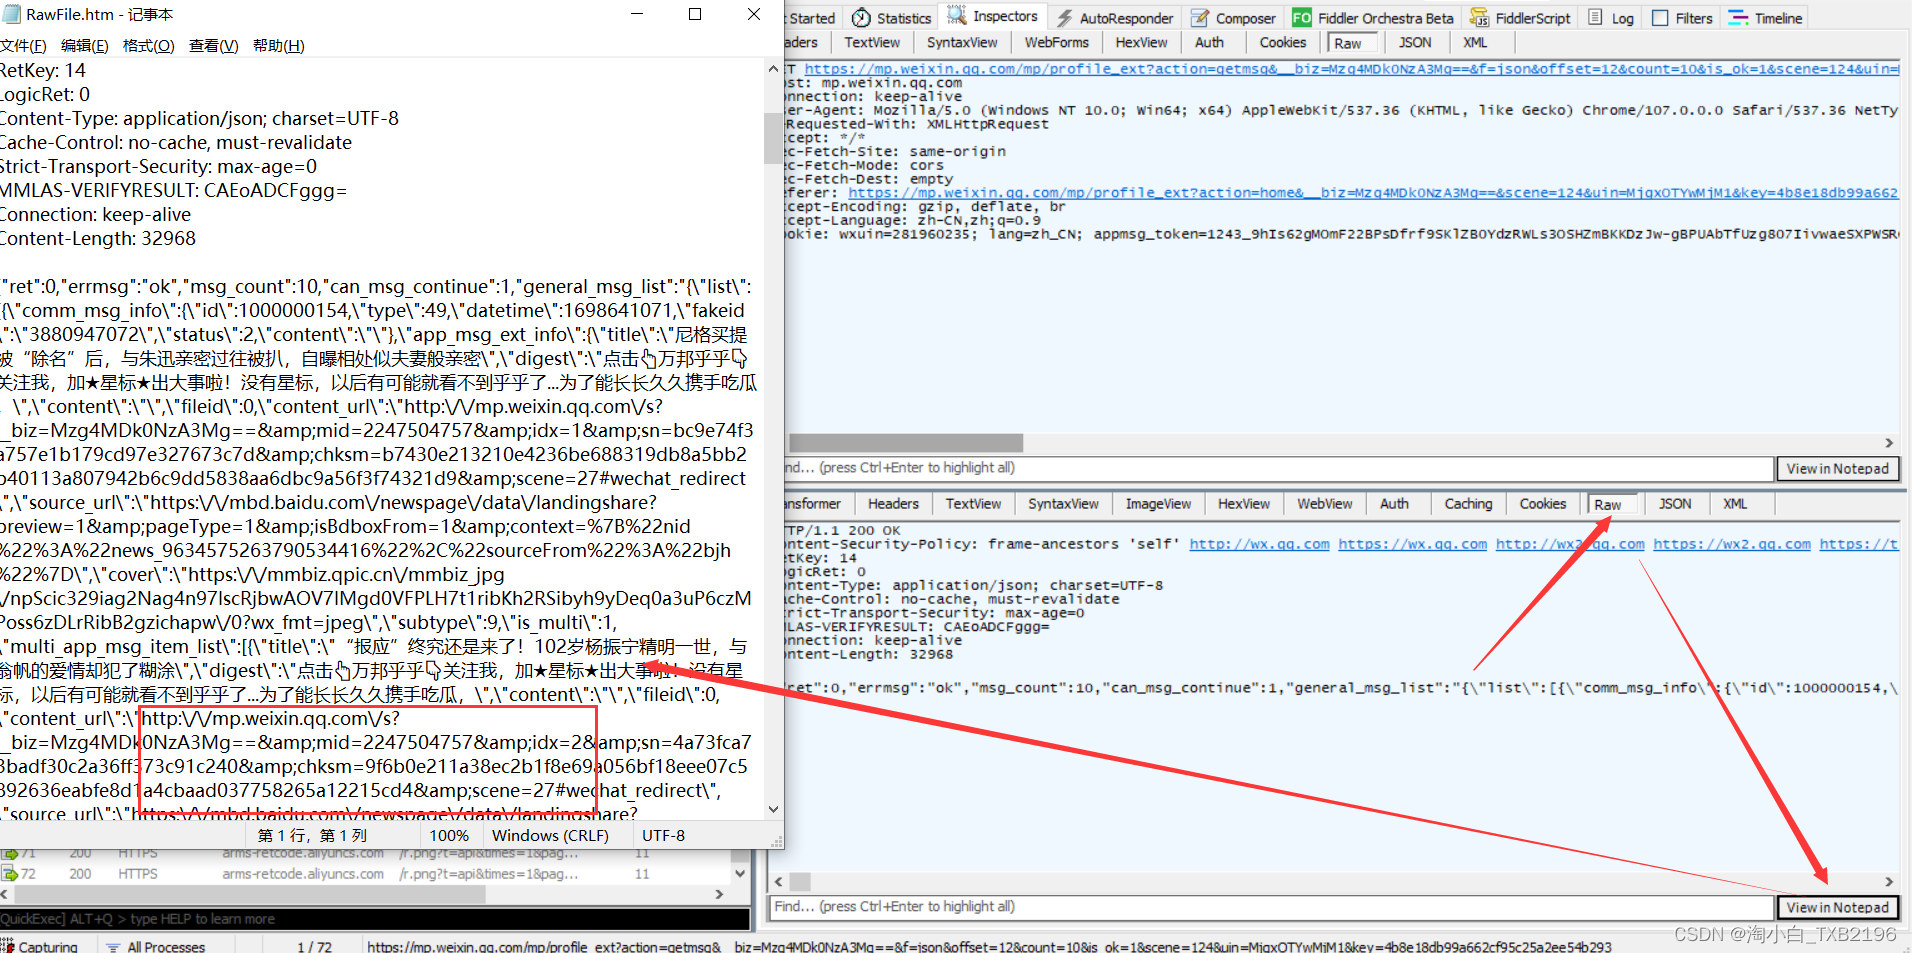
Task: Select response WebView inspector tab
Action: click(1325, 504)
